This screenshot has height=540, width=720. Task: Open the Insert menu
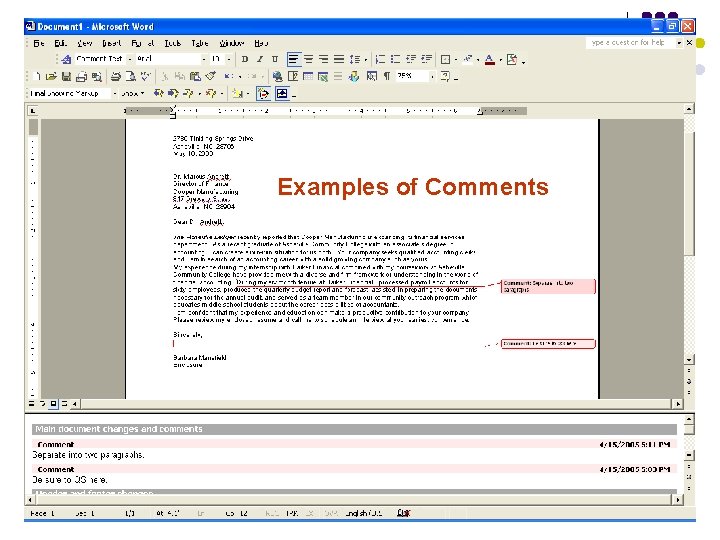click(x=112, y=43)
